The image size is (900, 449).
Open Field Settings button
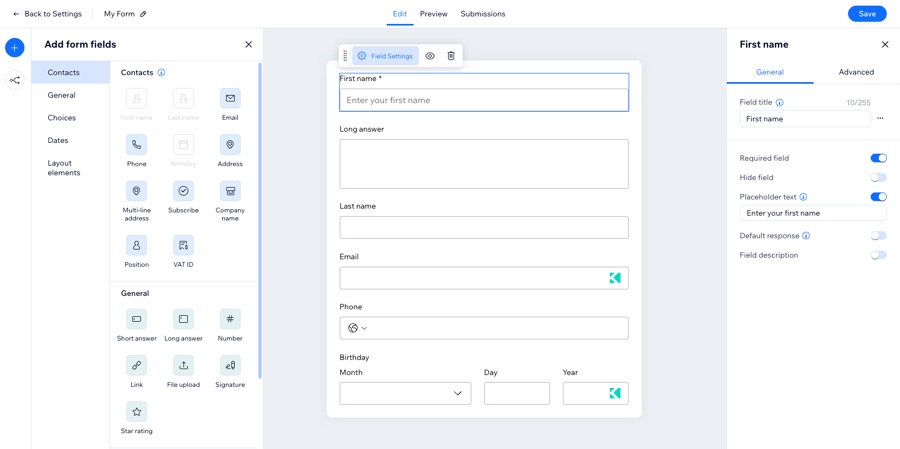pos(385,56)
